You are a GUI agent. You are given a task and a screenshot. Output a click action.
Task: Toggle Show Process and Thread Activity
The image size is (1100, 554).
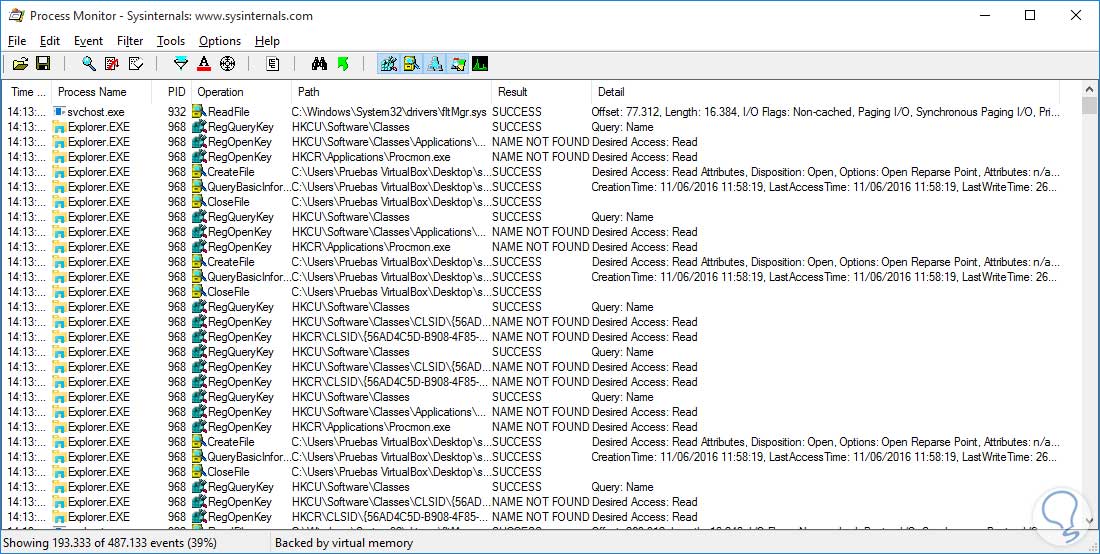(x=458, y=65)
